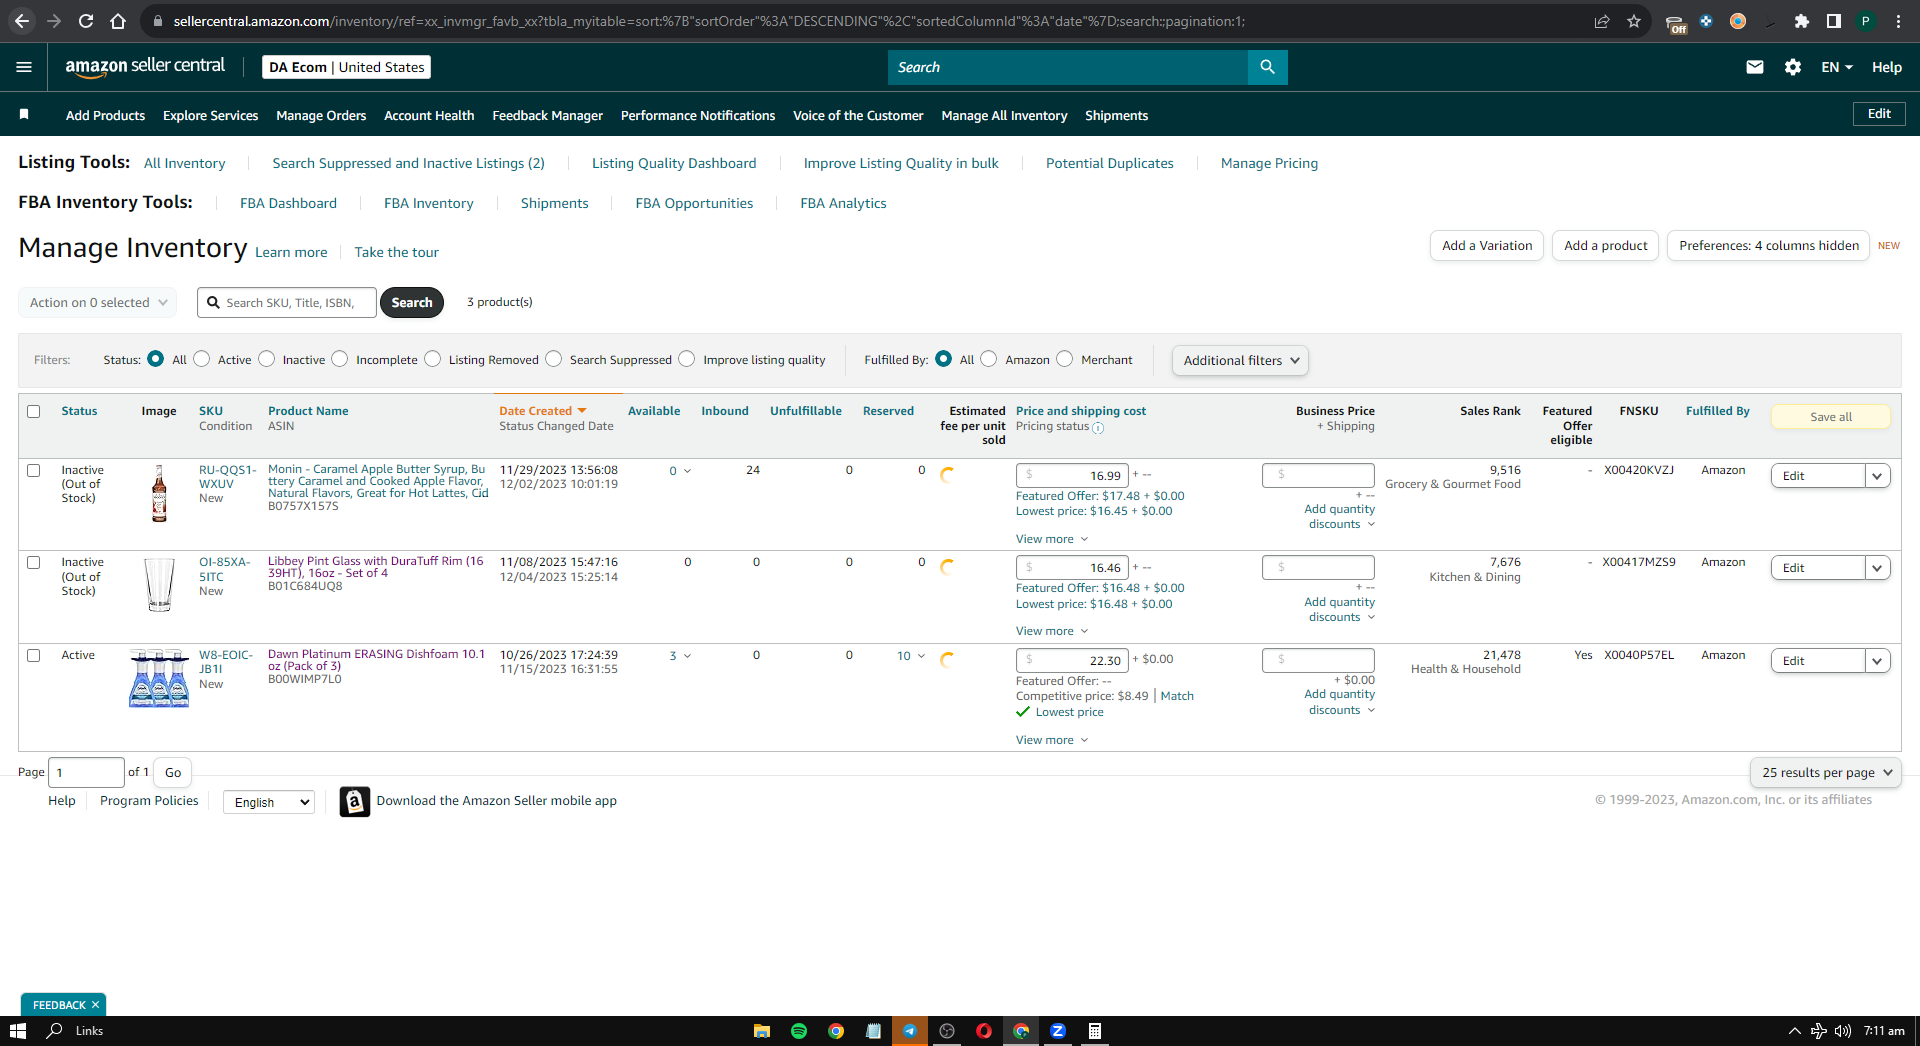Open Spotify from the taskbar
Image resolution: width=1920 pixels, height=1046 pixels.
pos(798,1031)
